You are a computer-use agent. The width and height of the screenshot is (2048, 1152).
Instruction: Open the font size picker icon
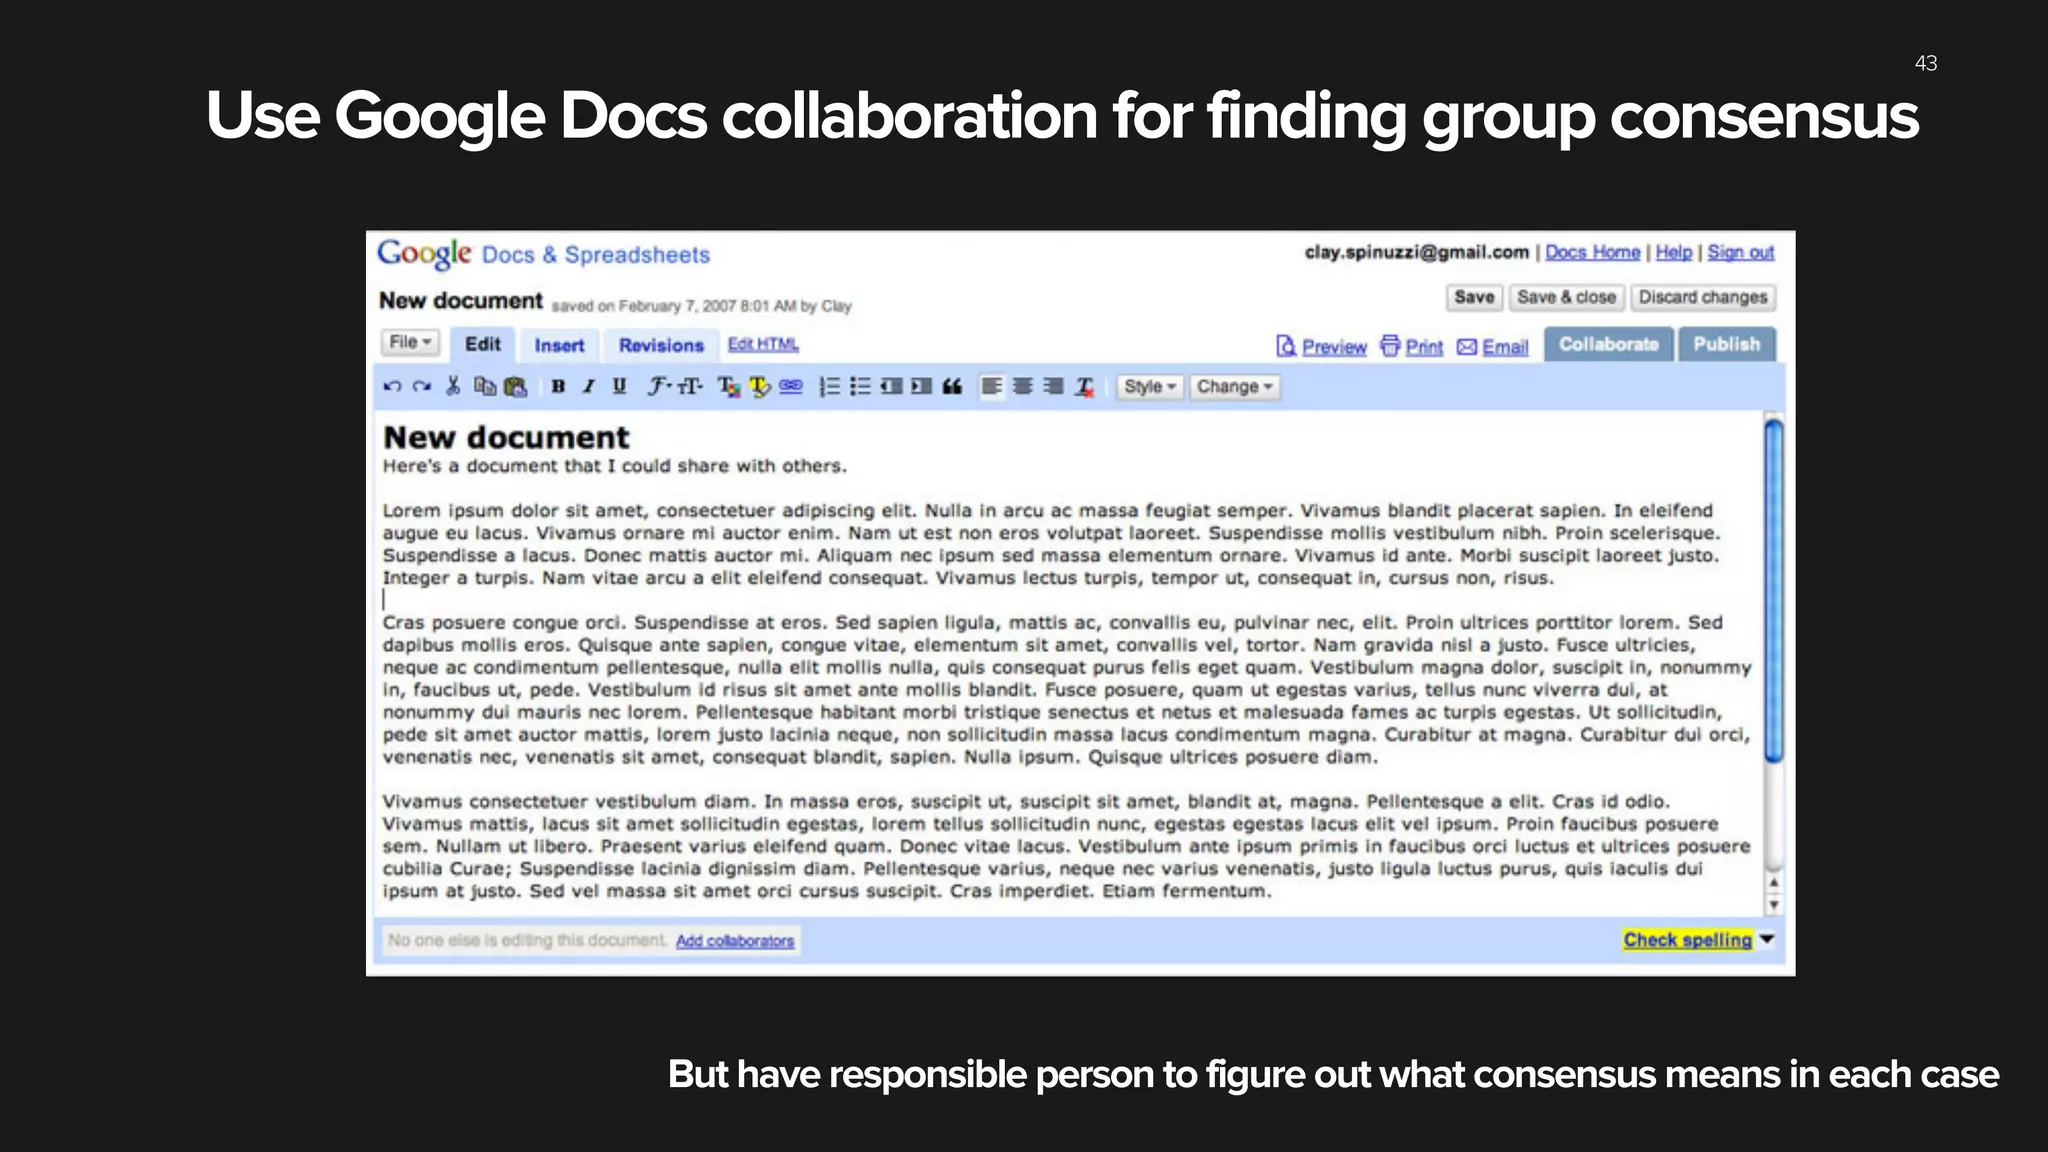click(690, 386)
